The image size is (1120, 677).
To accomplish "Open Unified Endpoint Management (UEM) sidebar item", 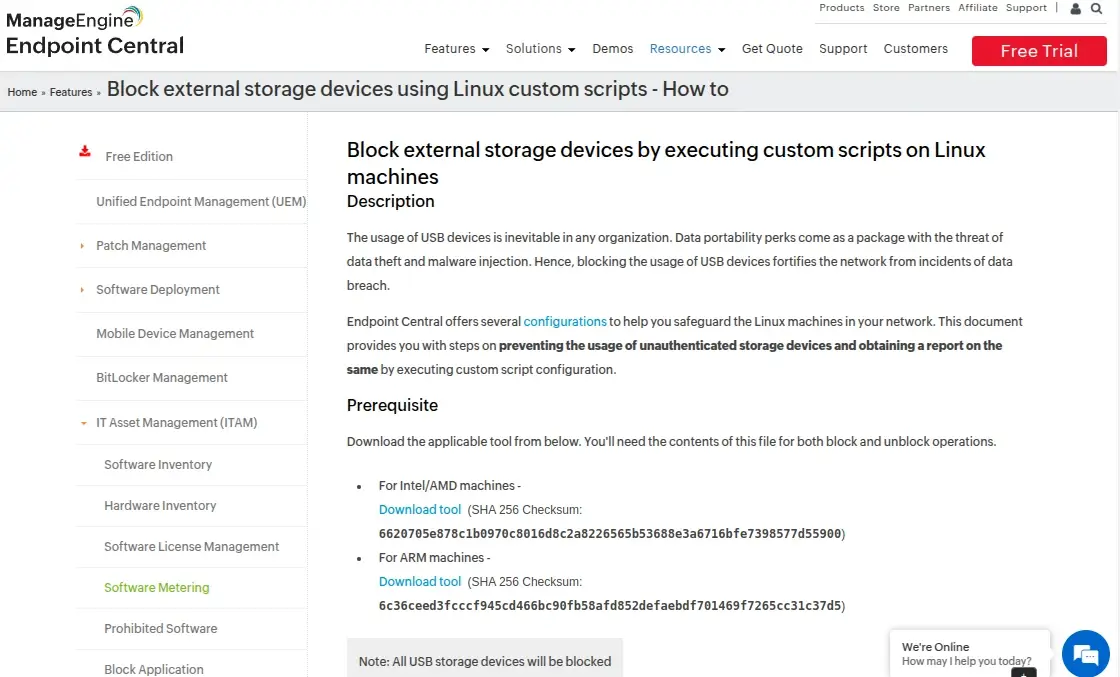I will tap(201, 201).
